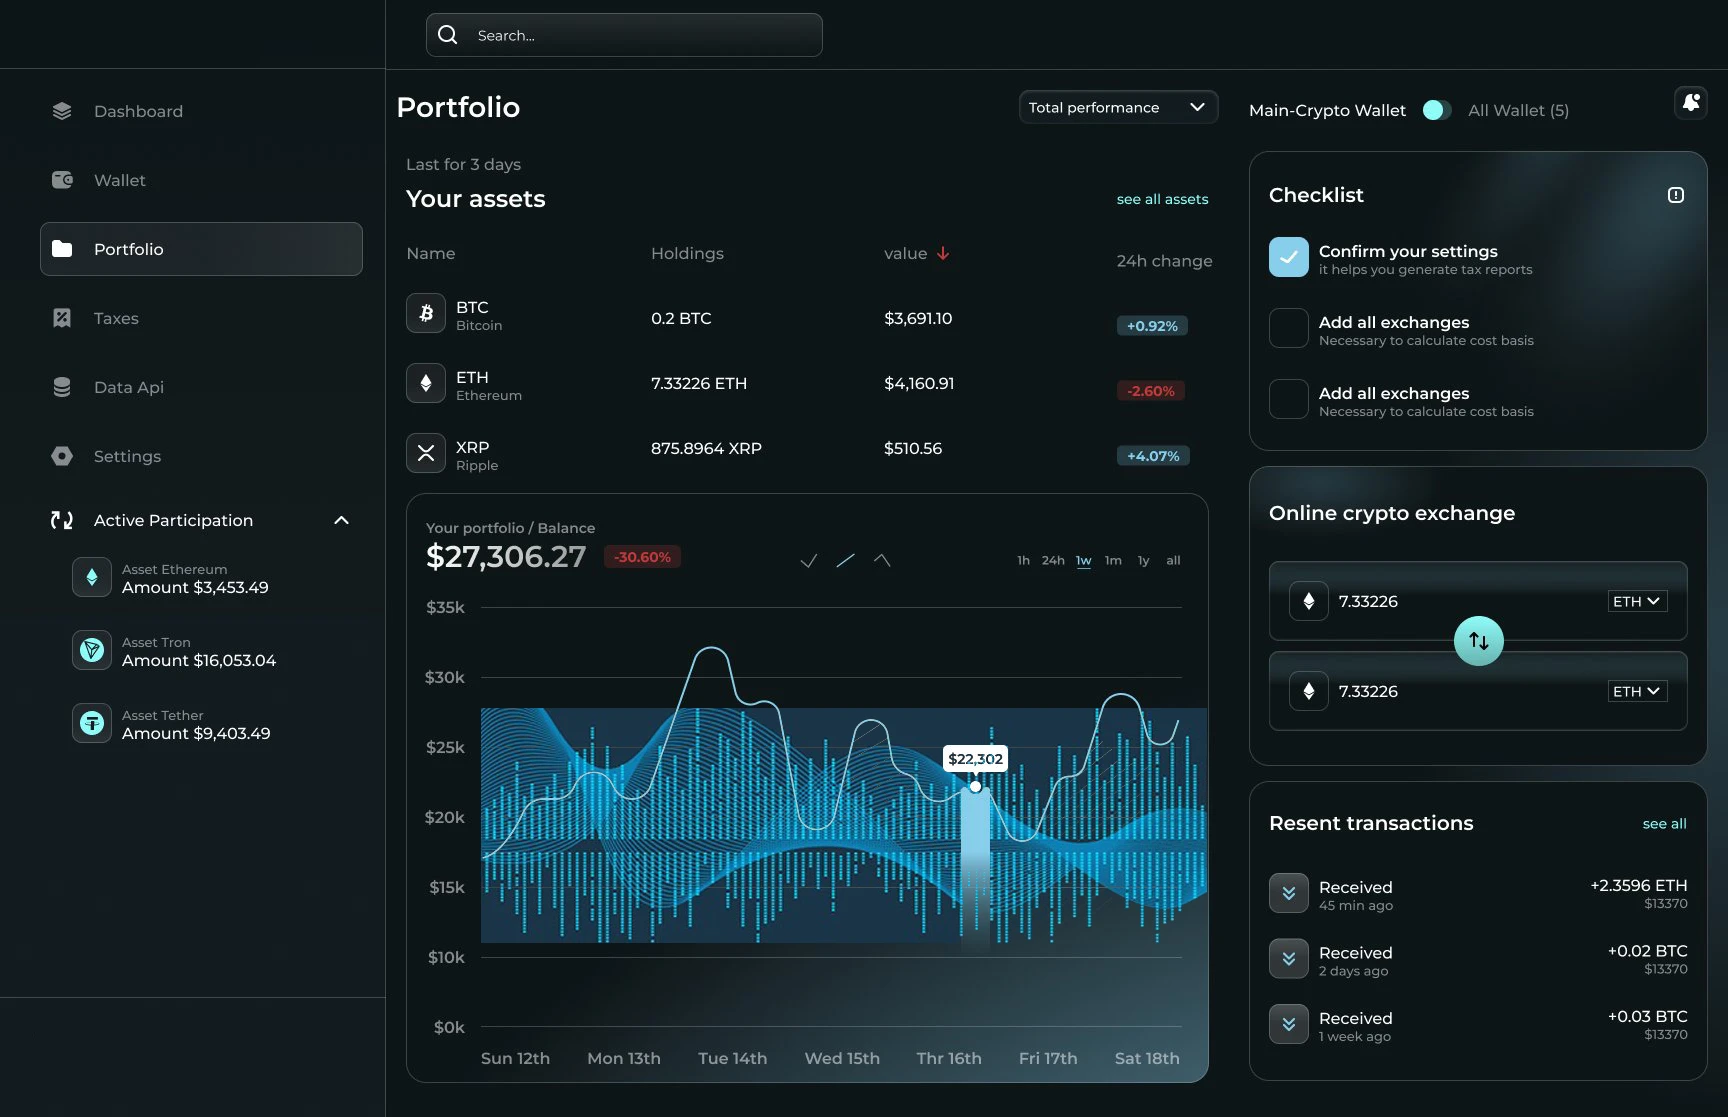Screen dimensions: 1728x1117
Task: Uncheck Confirm your settings checkbox
Action: tap(1288, 257)
